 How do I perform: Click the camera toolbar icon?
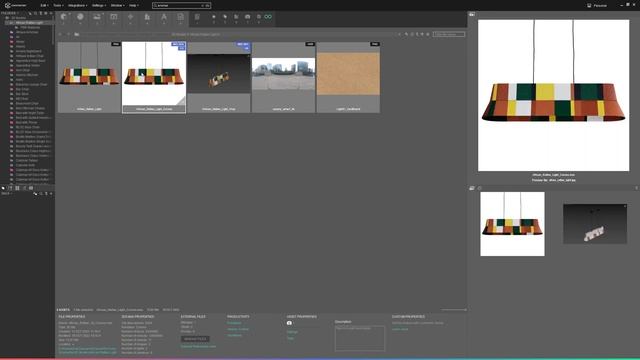click(x=247, y=17)
